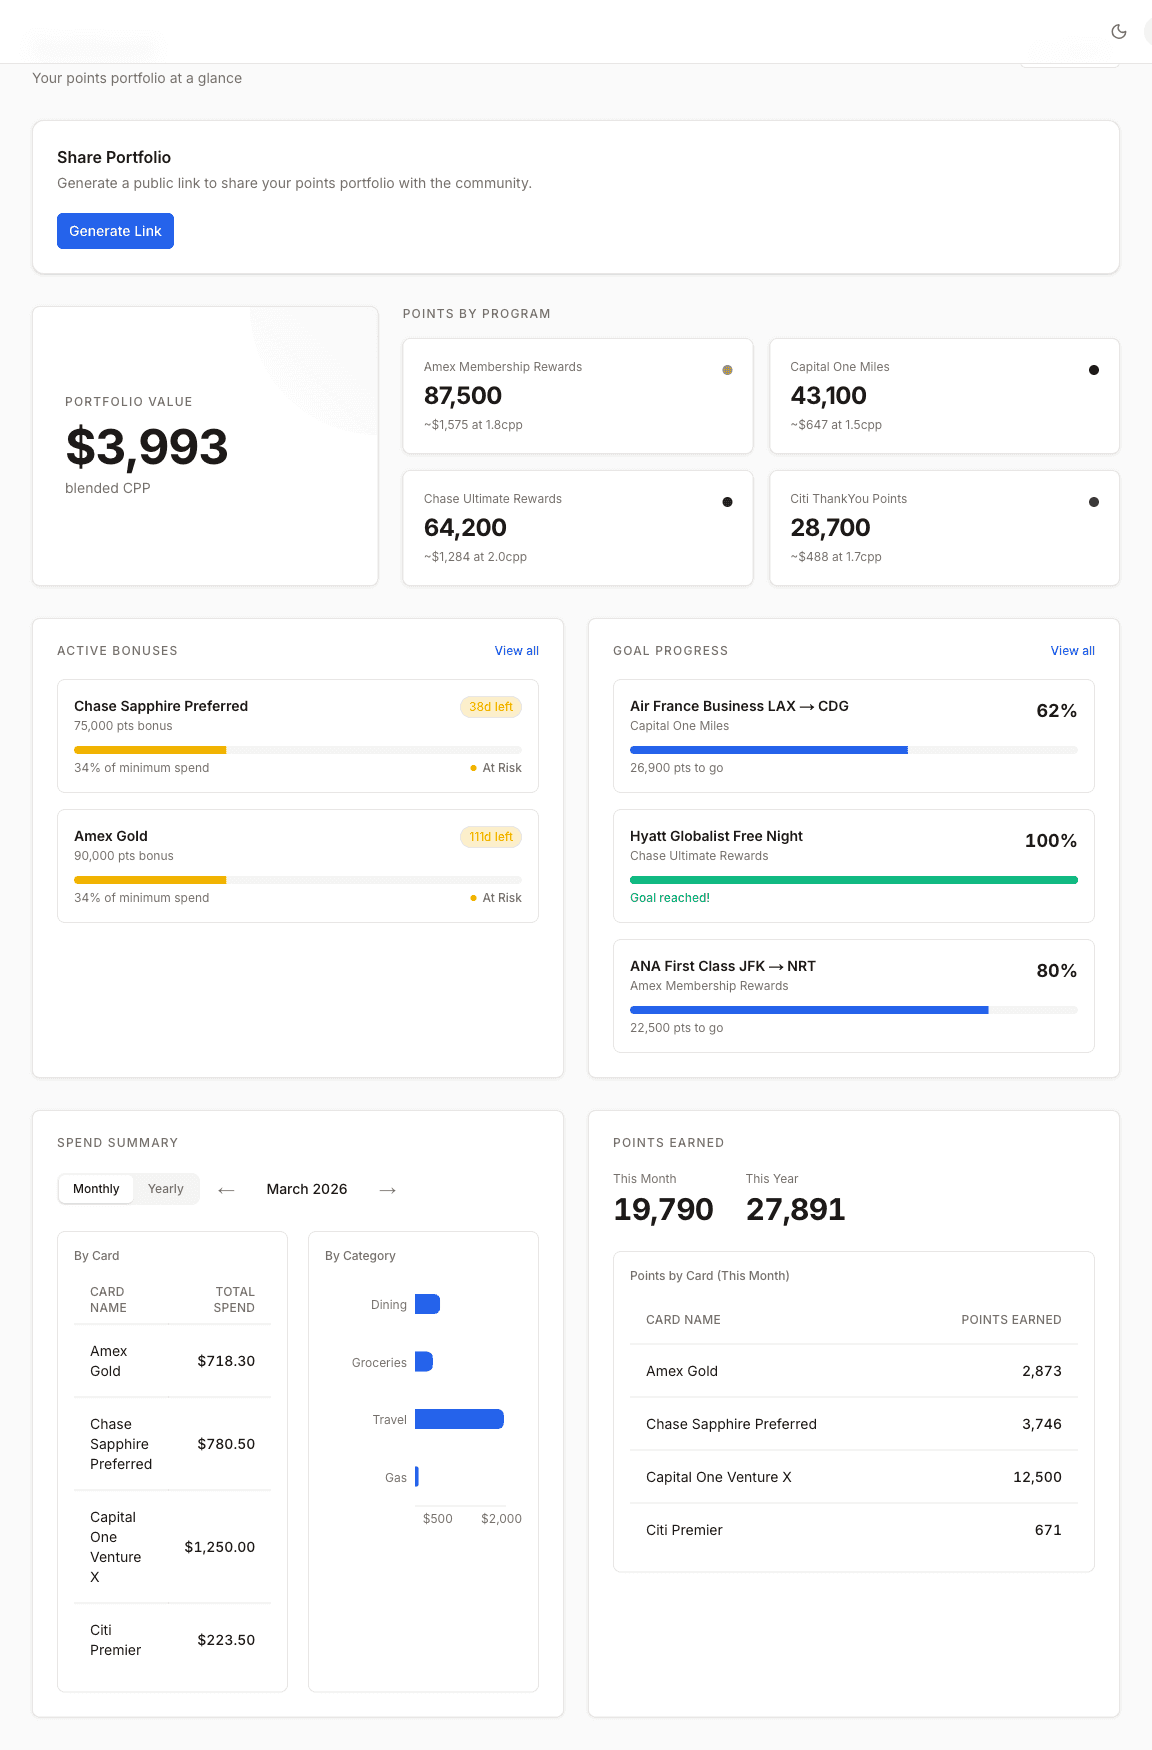Click Citi Premier spend $223.50
Image resolution: width=1152 pixels, height=1750 pixels.
click(x=226, y=1640)
